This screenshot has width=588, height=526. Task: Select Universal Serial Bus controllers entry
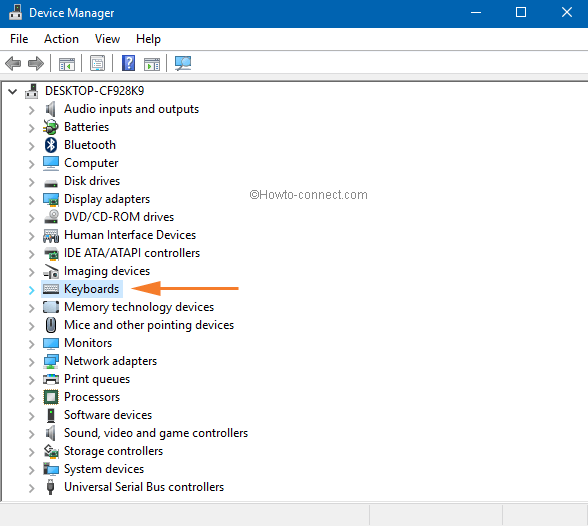[144, 487]
